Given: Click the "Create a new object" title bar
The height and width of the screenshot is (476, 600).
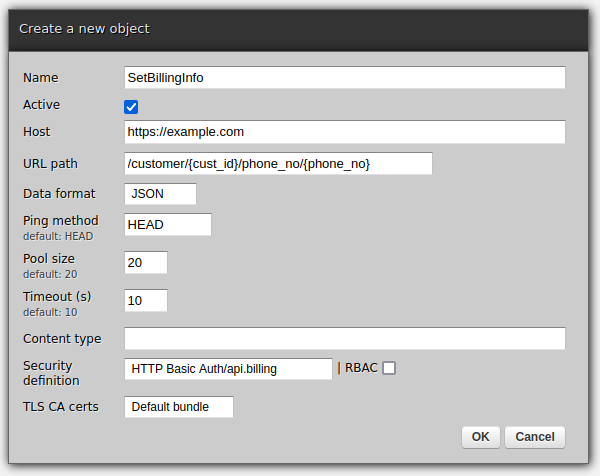Looking at the screenshot, I should [300, 29].
